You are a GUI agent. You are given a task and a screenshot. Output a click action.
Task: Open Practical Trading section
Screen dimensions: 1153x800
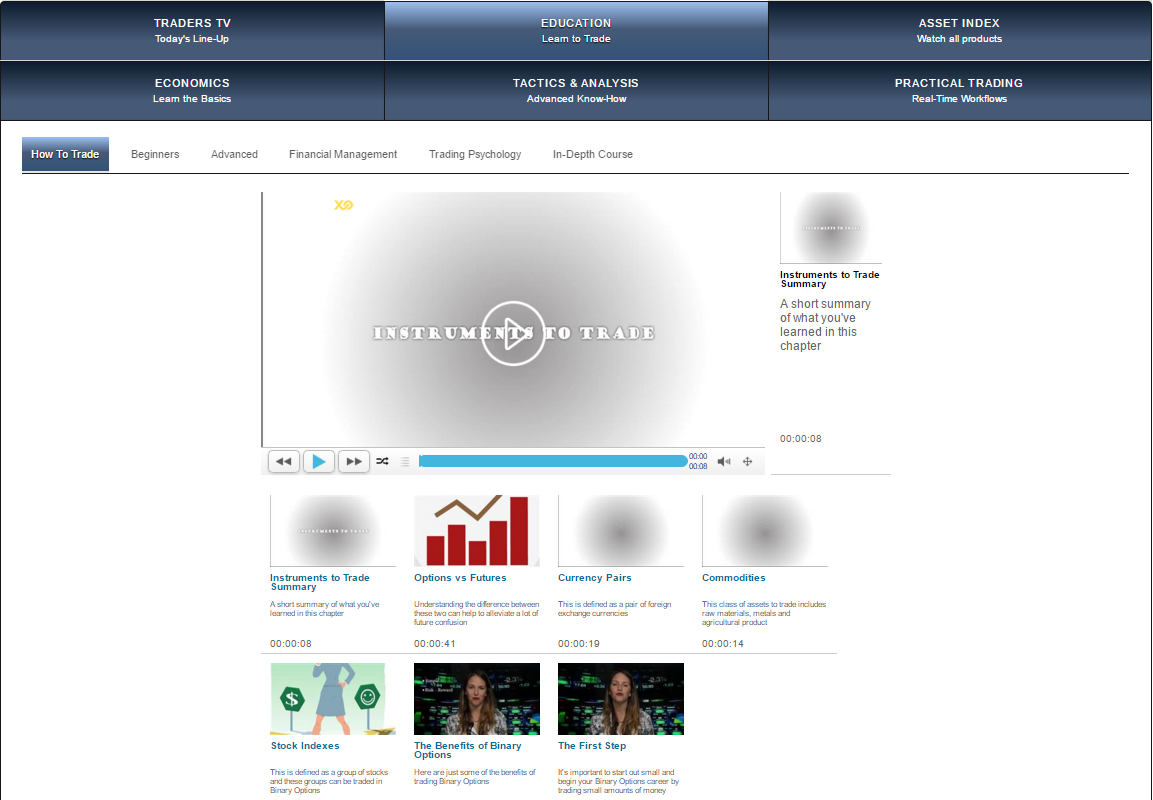[960, 90]
